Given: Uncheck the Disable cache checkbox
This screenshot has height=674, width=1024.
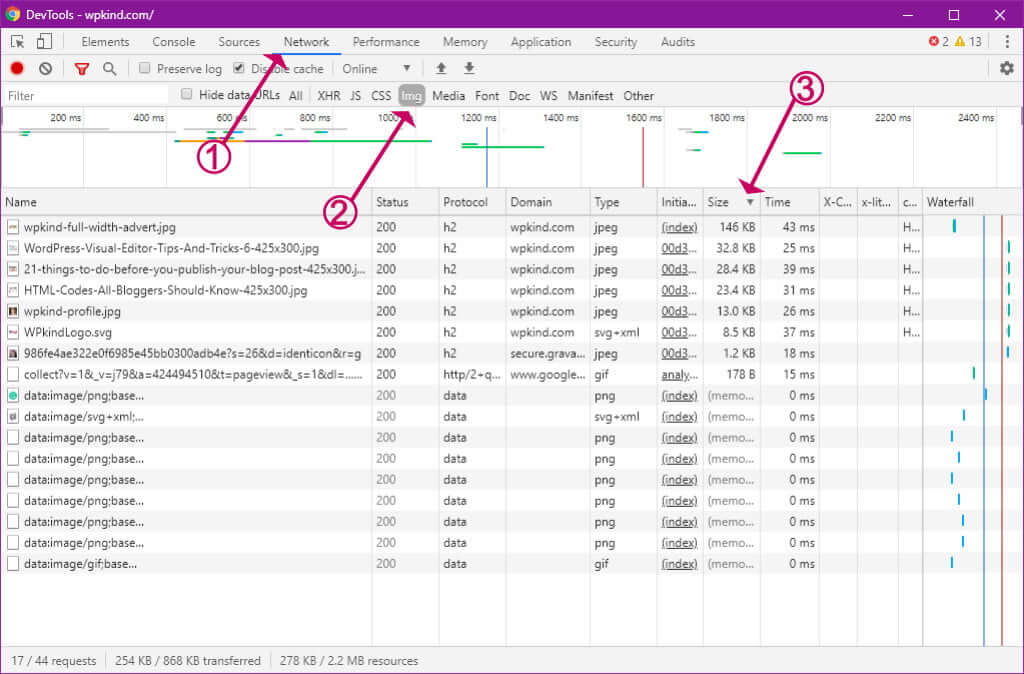Looking at the screenshot, I should click(239, 69).
